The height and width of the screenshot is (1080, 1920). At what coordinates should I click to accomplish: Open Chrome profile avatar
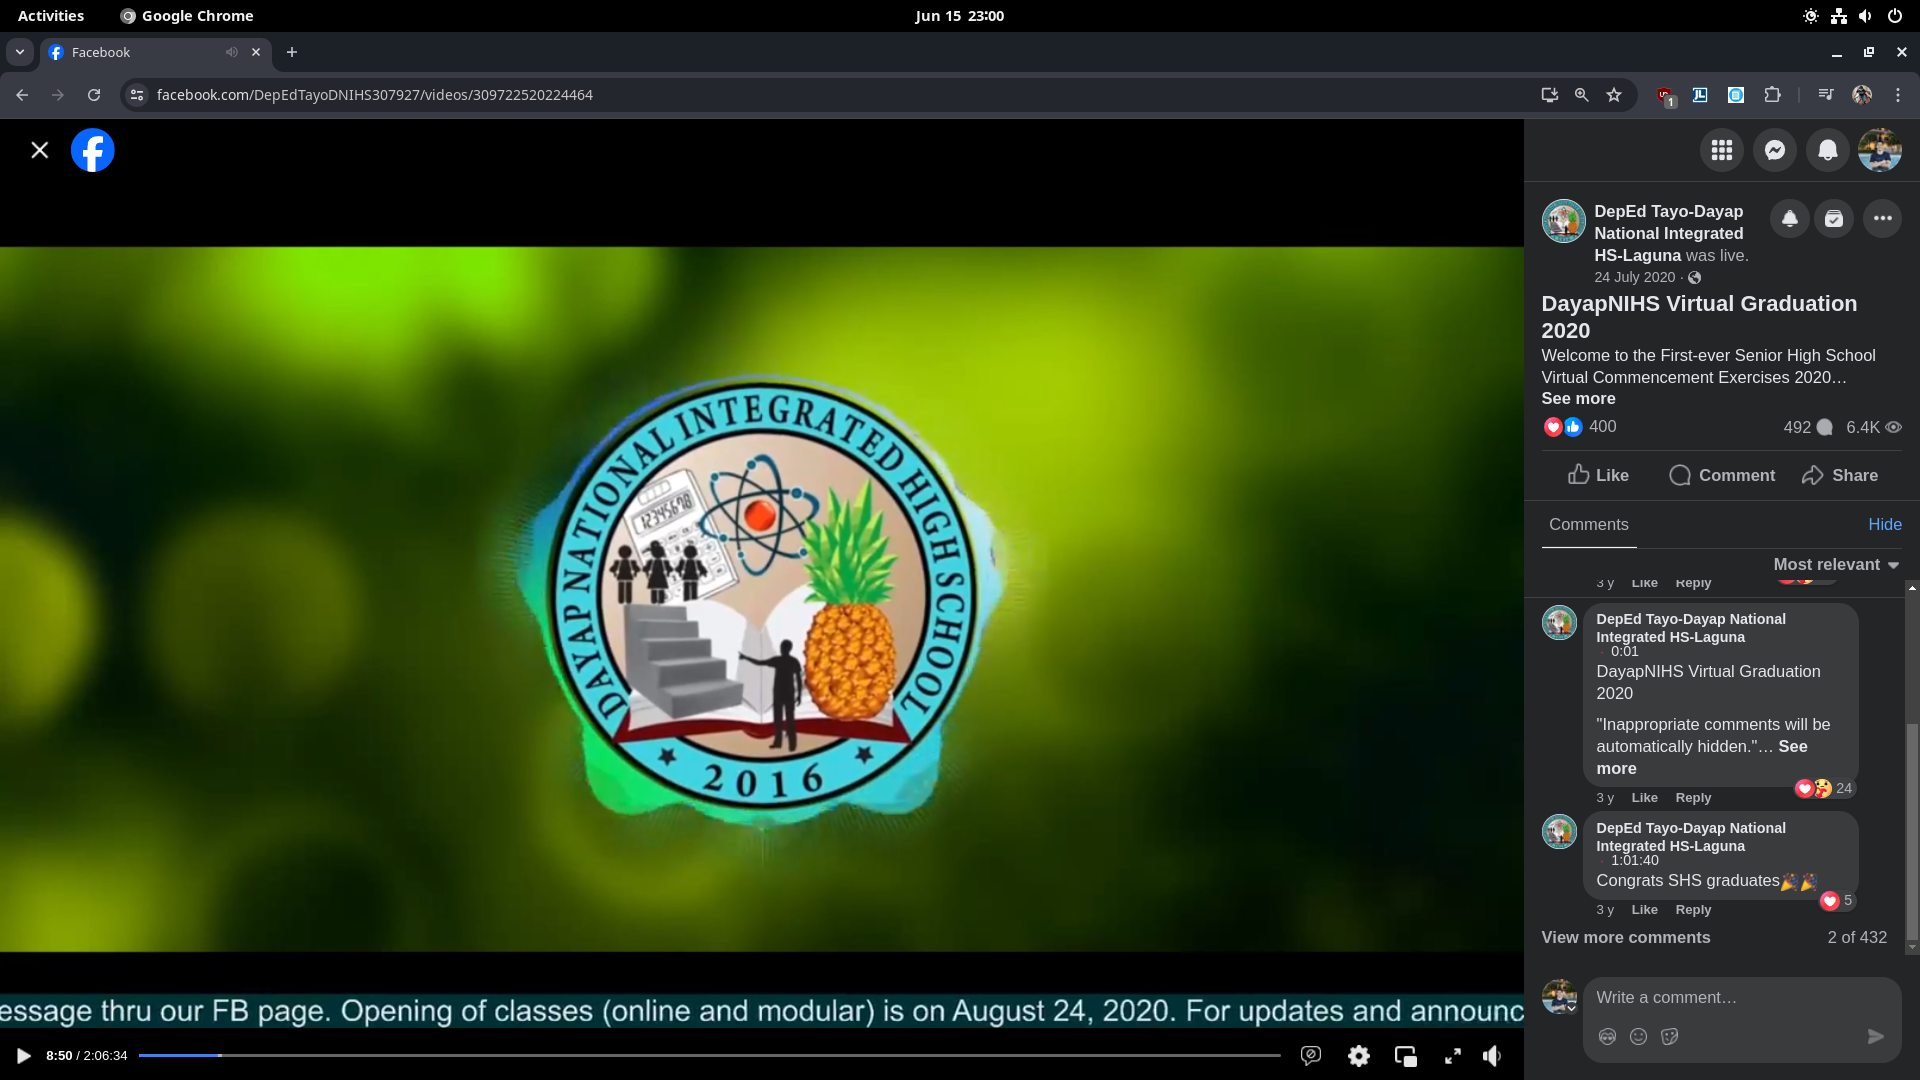click(1862, 95)
